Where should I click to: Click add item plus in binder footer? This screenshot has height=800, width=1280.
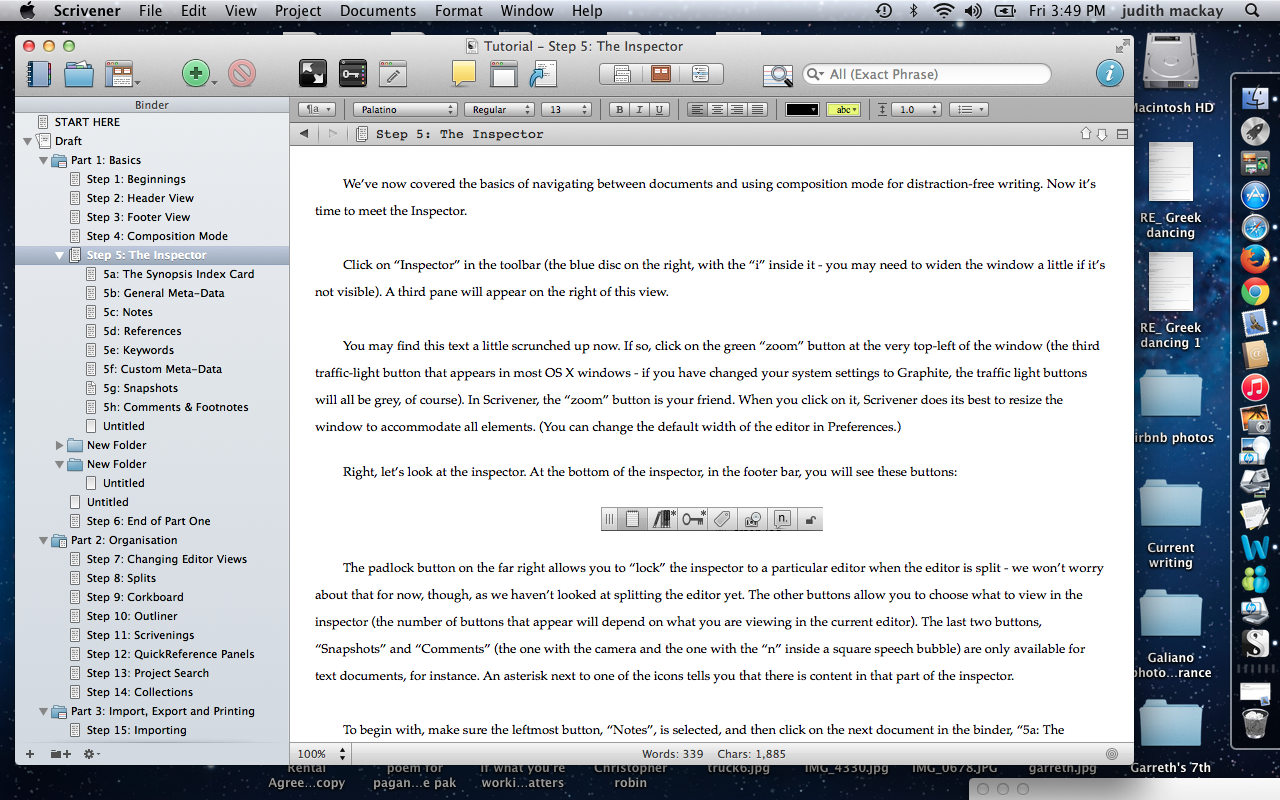click(29, 754)
